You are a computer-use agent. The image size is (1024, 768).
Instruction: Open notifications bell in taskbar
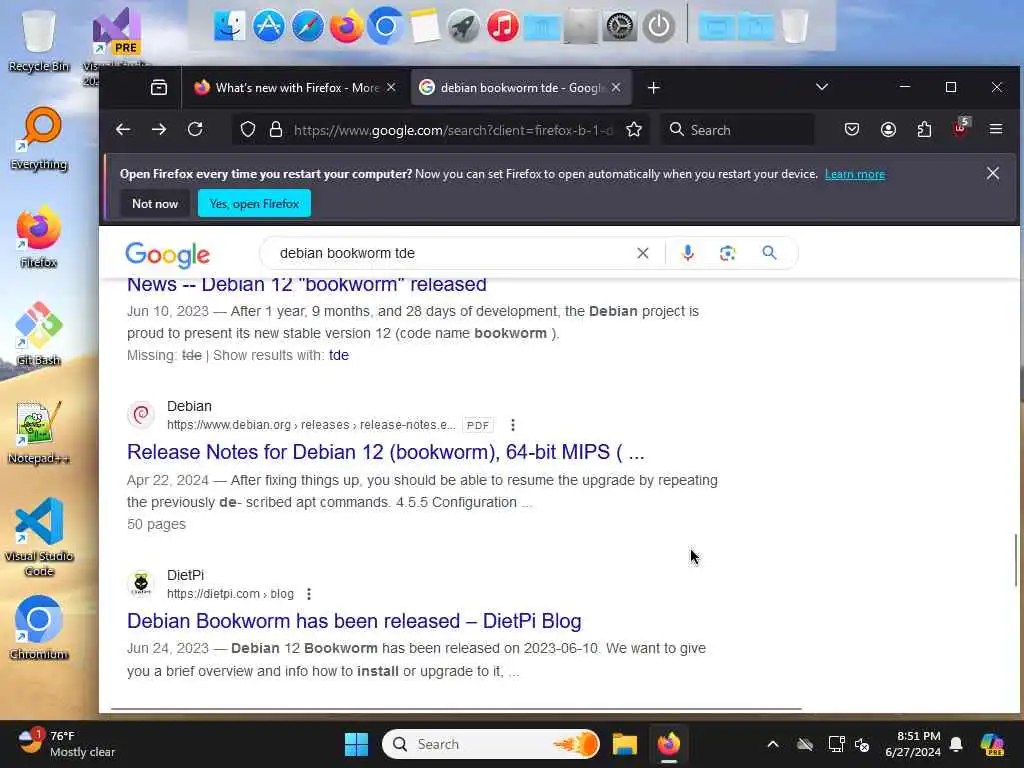[956, 744]
